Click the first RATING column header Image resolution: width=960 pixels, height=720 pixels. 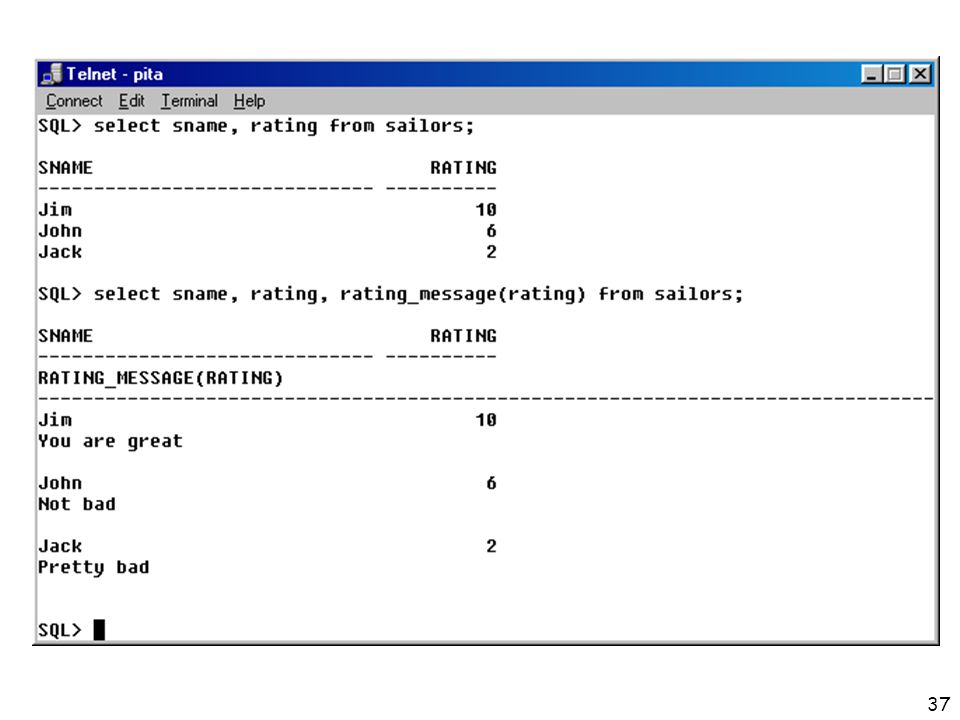[x=463, y=168]
